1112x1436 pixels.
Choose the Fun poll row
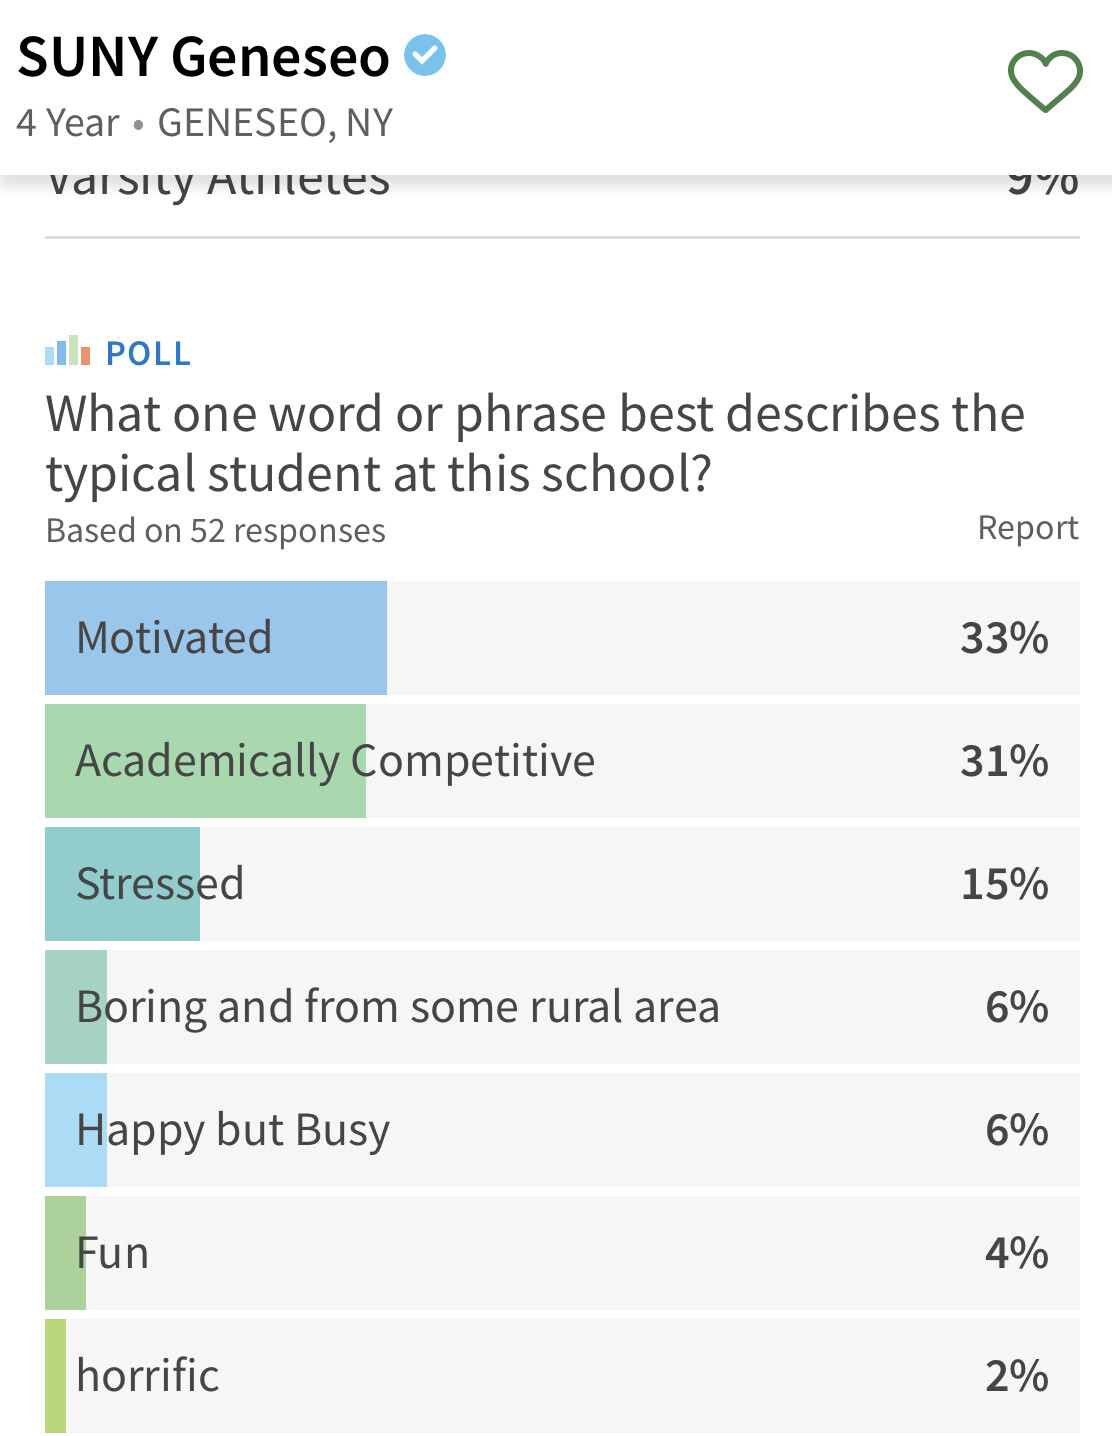tap(562, 1253)
